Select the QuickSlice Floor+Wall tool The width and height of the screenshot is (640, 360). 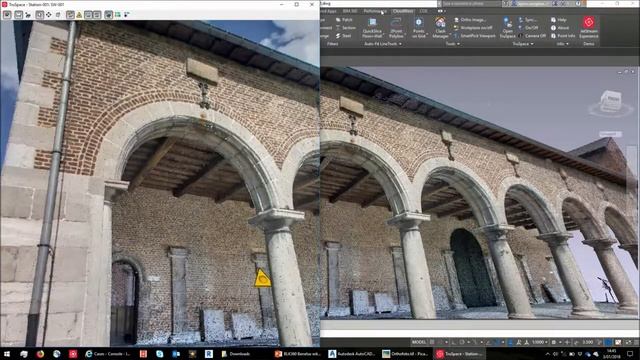372,28
